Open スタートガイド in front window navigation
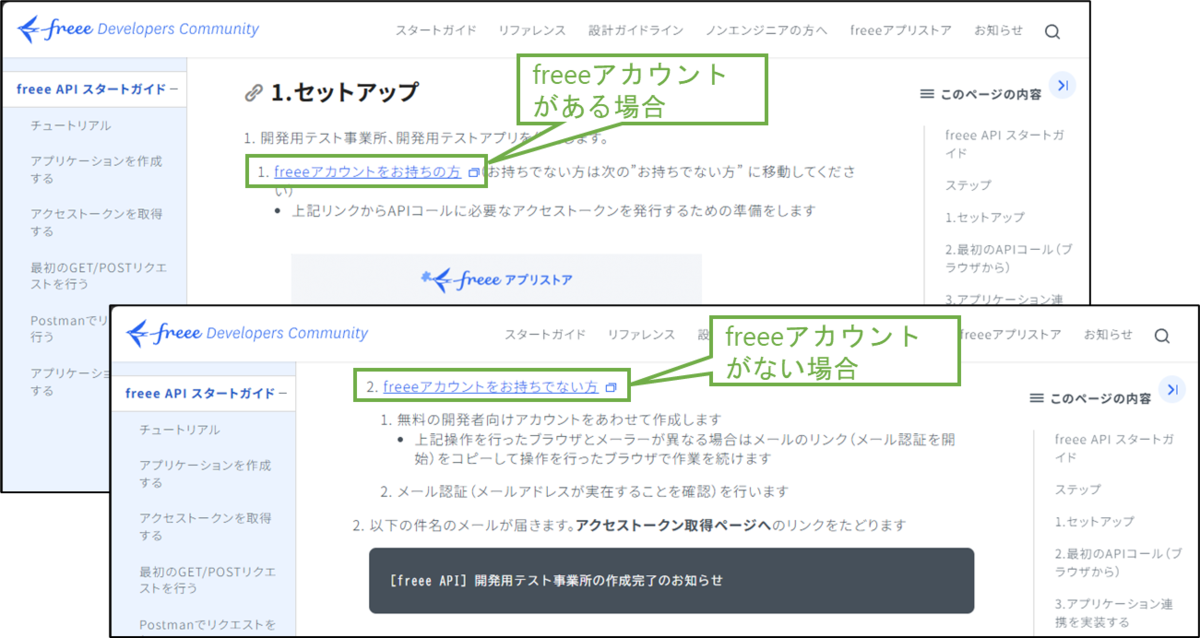Viewport: 1200px width, 638px height. click(545, 335)
